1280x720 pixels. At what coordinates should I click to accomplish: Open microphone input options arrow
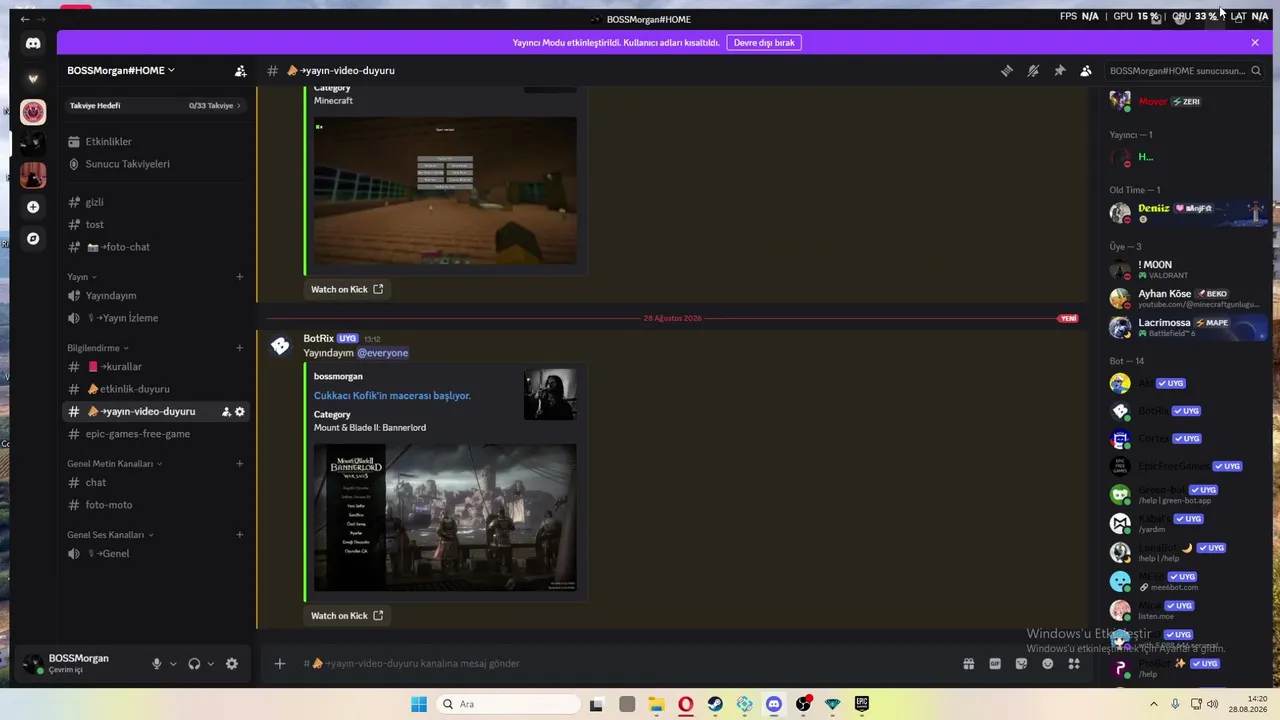[173, 664]
